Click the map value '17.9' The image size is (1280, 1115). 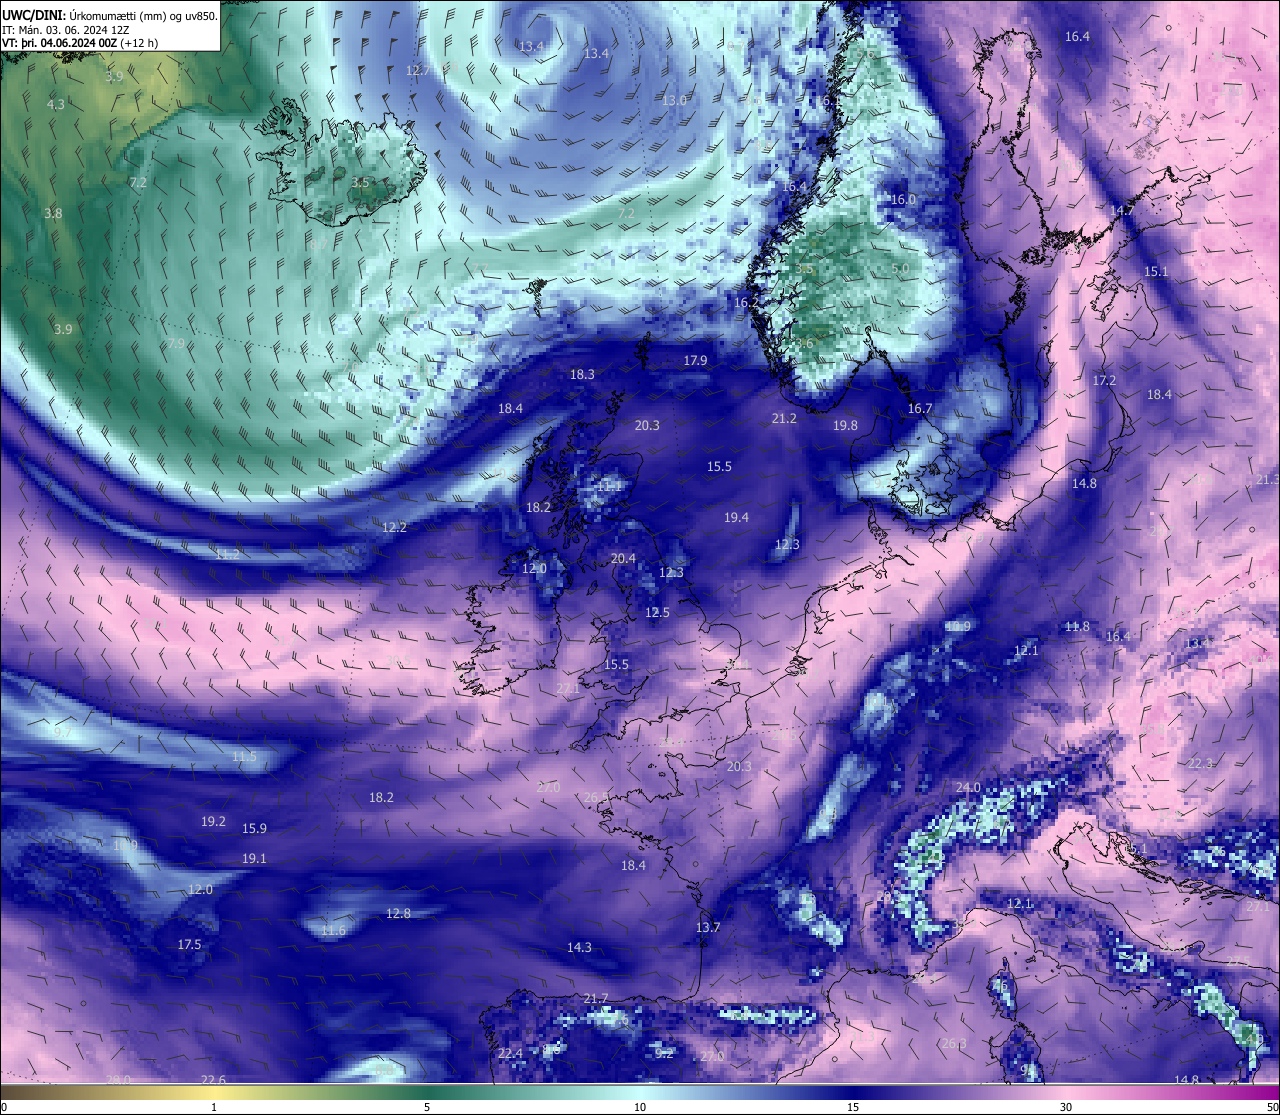(695, 360)
